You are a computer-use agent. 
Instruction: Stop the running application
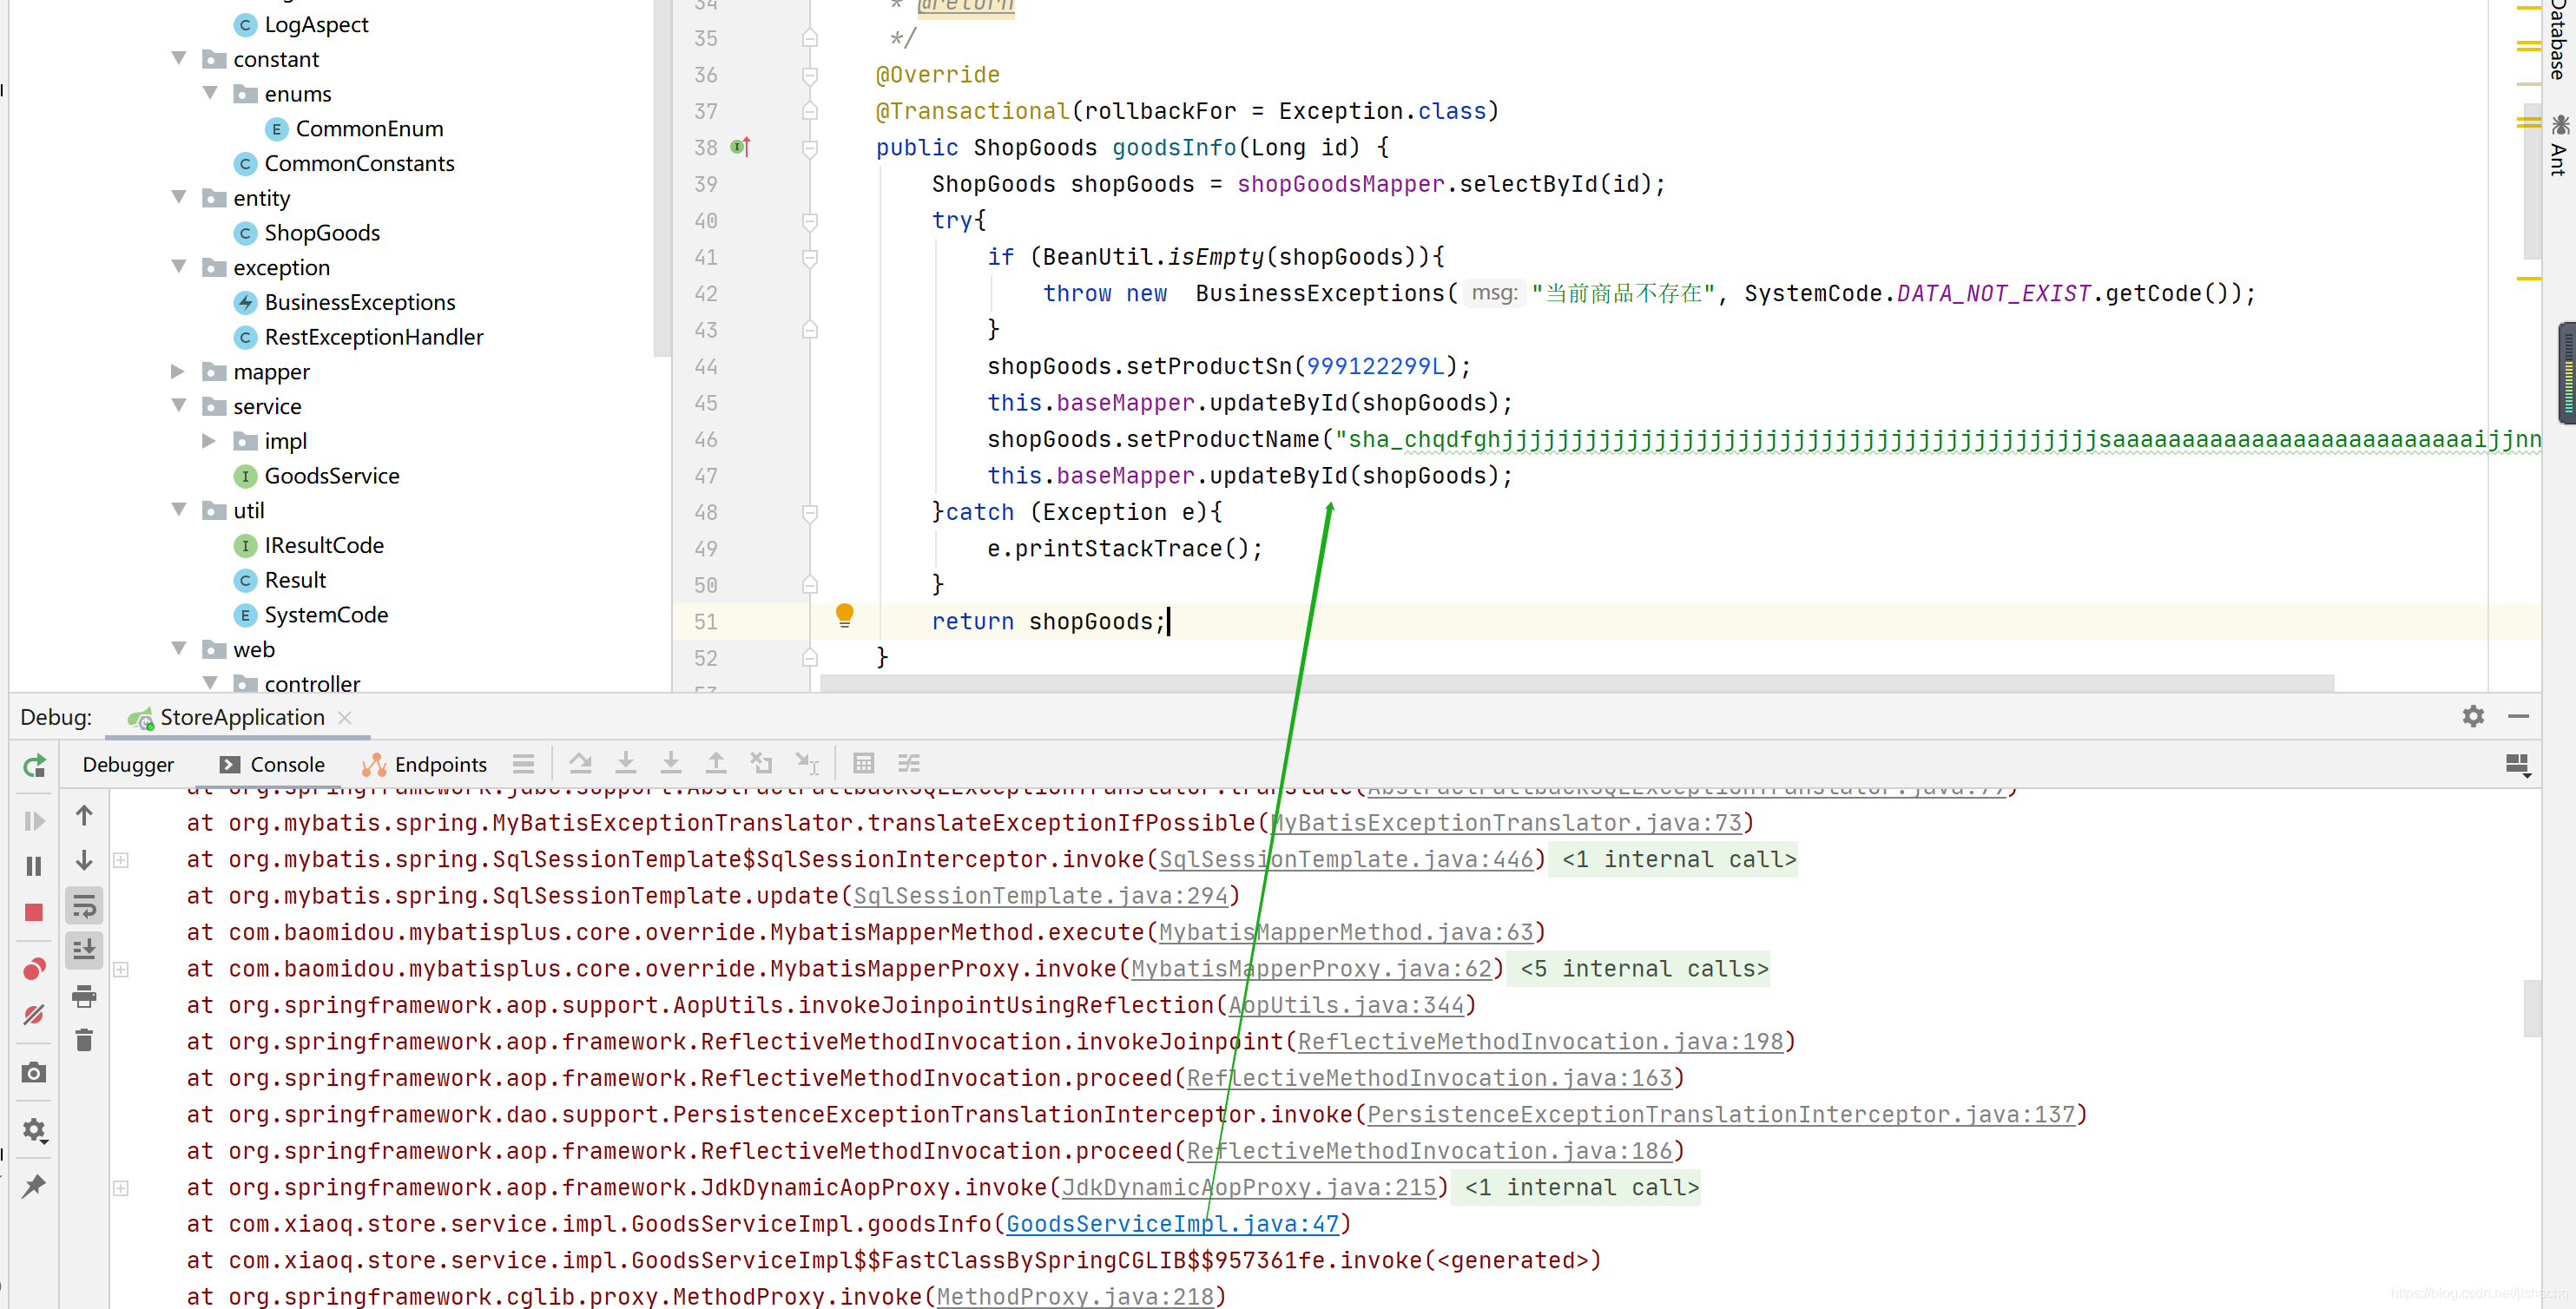[34, 912]
